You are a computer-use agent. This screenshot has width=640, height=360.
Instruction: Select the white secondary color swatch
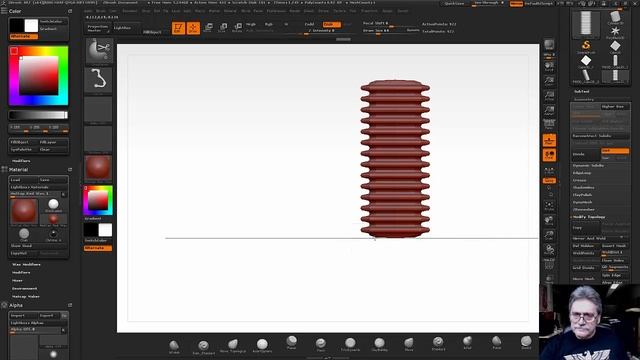pos(31,25)
